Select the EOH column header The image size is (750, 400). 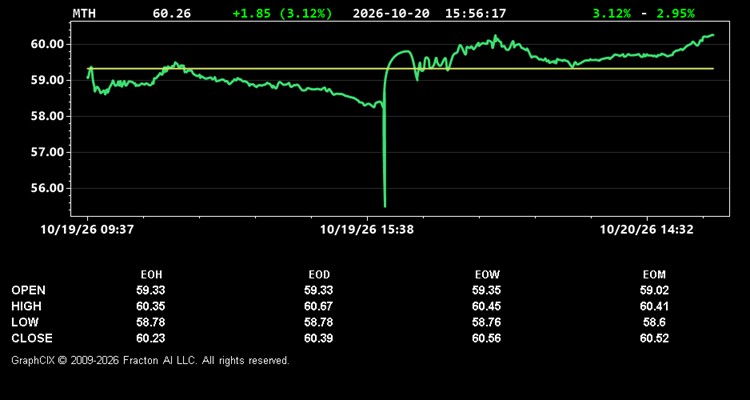click(x=151, y=275)
